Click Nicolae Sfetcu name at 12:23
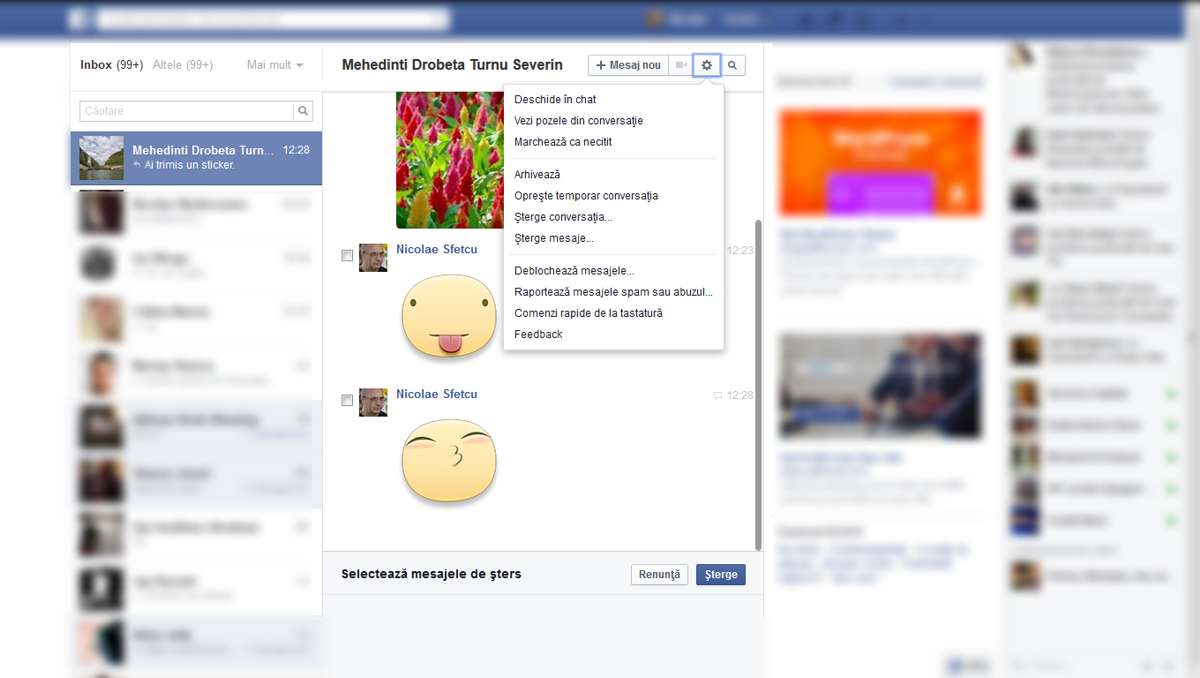 [x=436, y=249]
